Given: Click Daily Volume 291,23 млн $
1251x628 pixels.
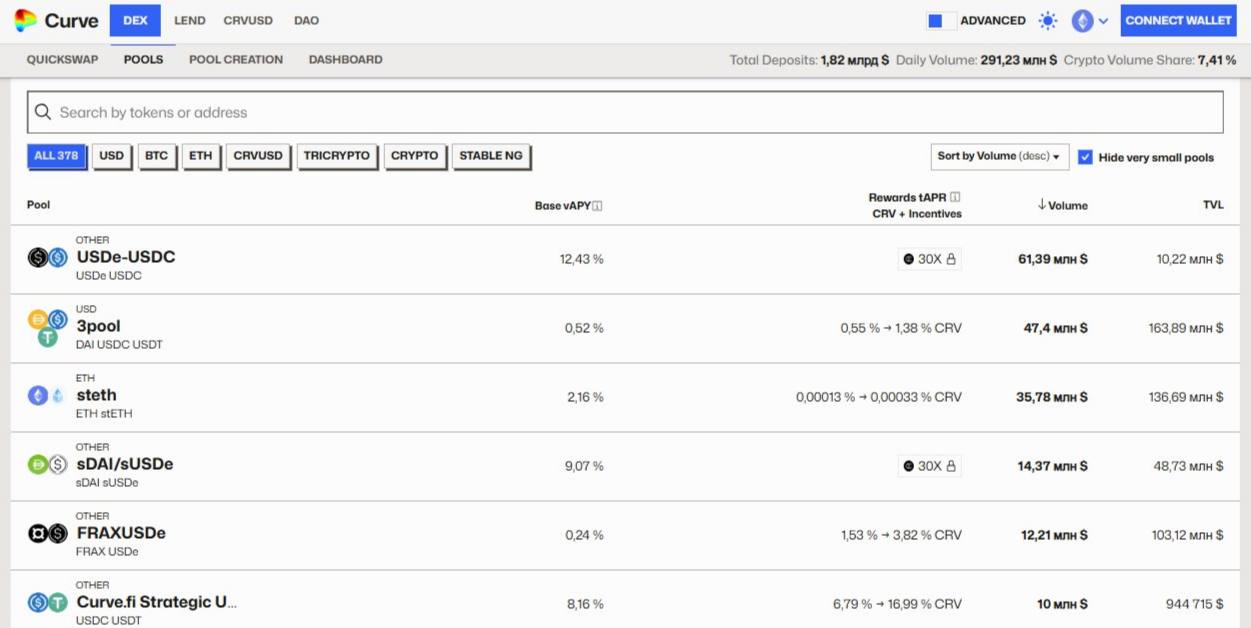Looking at the screenshot, I should [x=976, y=60].
